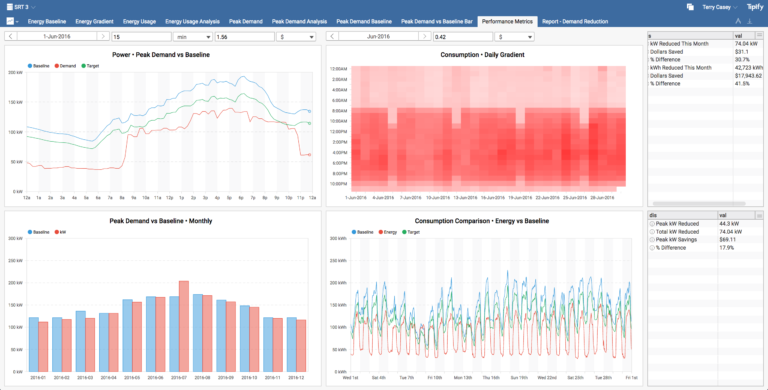This screenshot has width=768, height=390.
Task: Open the '$' currency dropdown next to 0.42
Action: coord(514,37)
